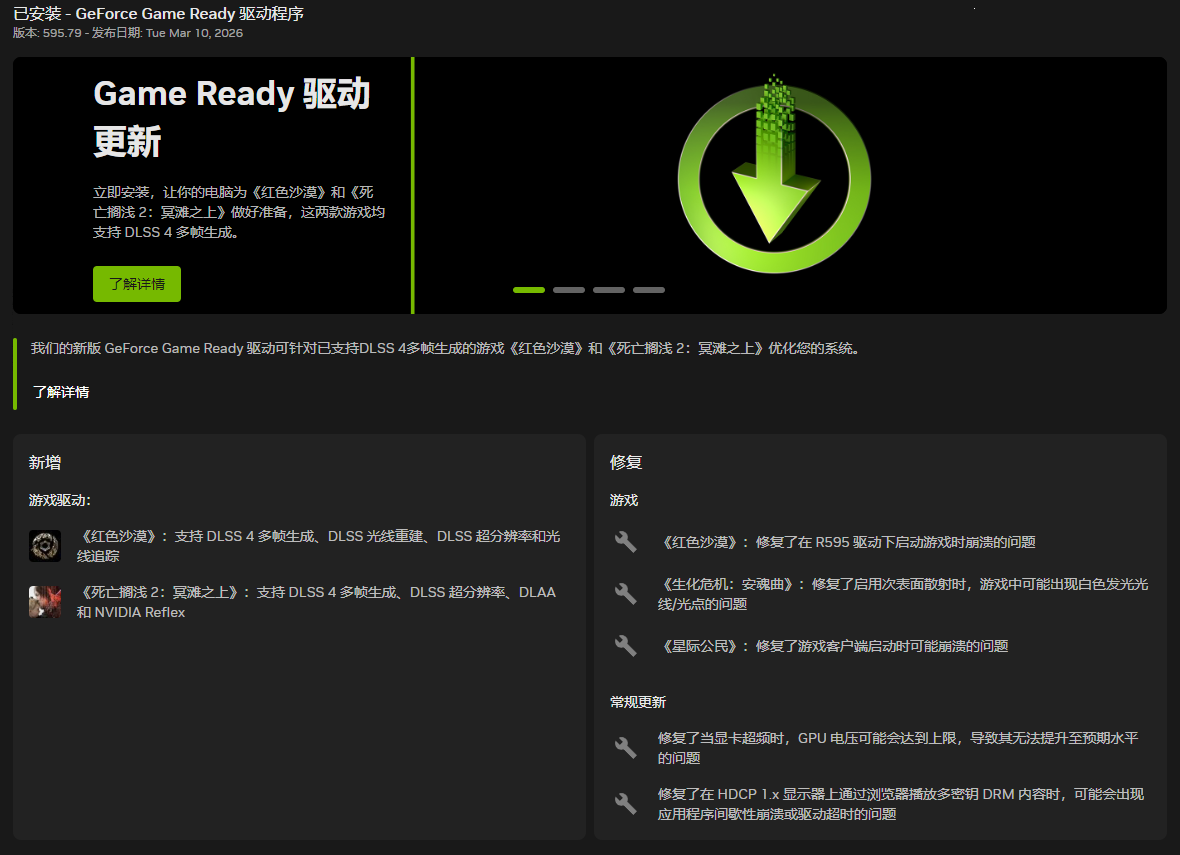
Task: Click the sentence starting 我们的新版 GeForce Game Ready
Action: (x=446, y=348)
